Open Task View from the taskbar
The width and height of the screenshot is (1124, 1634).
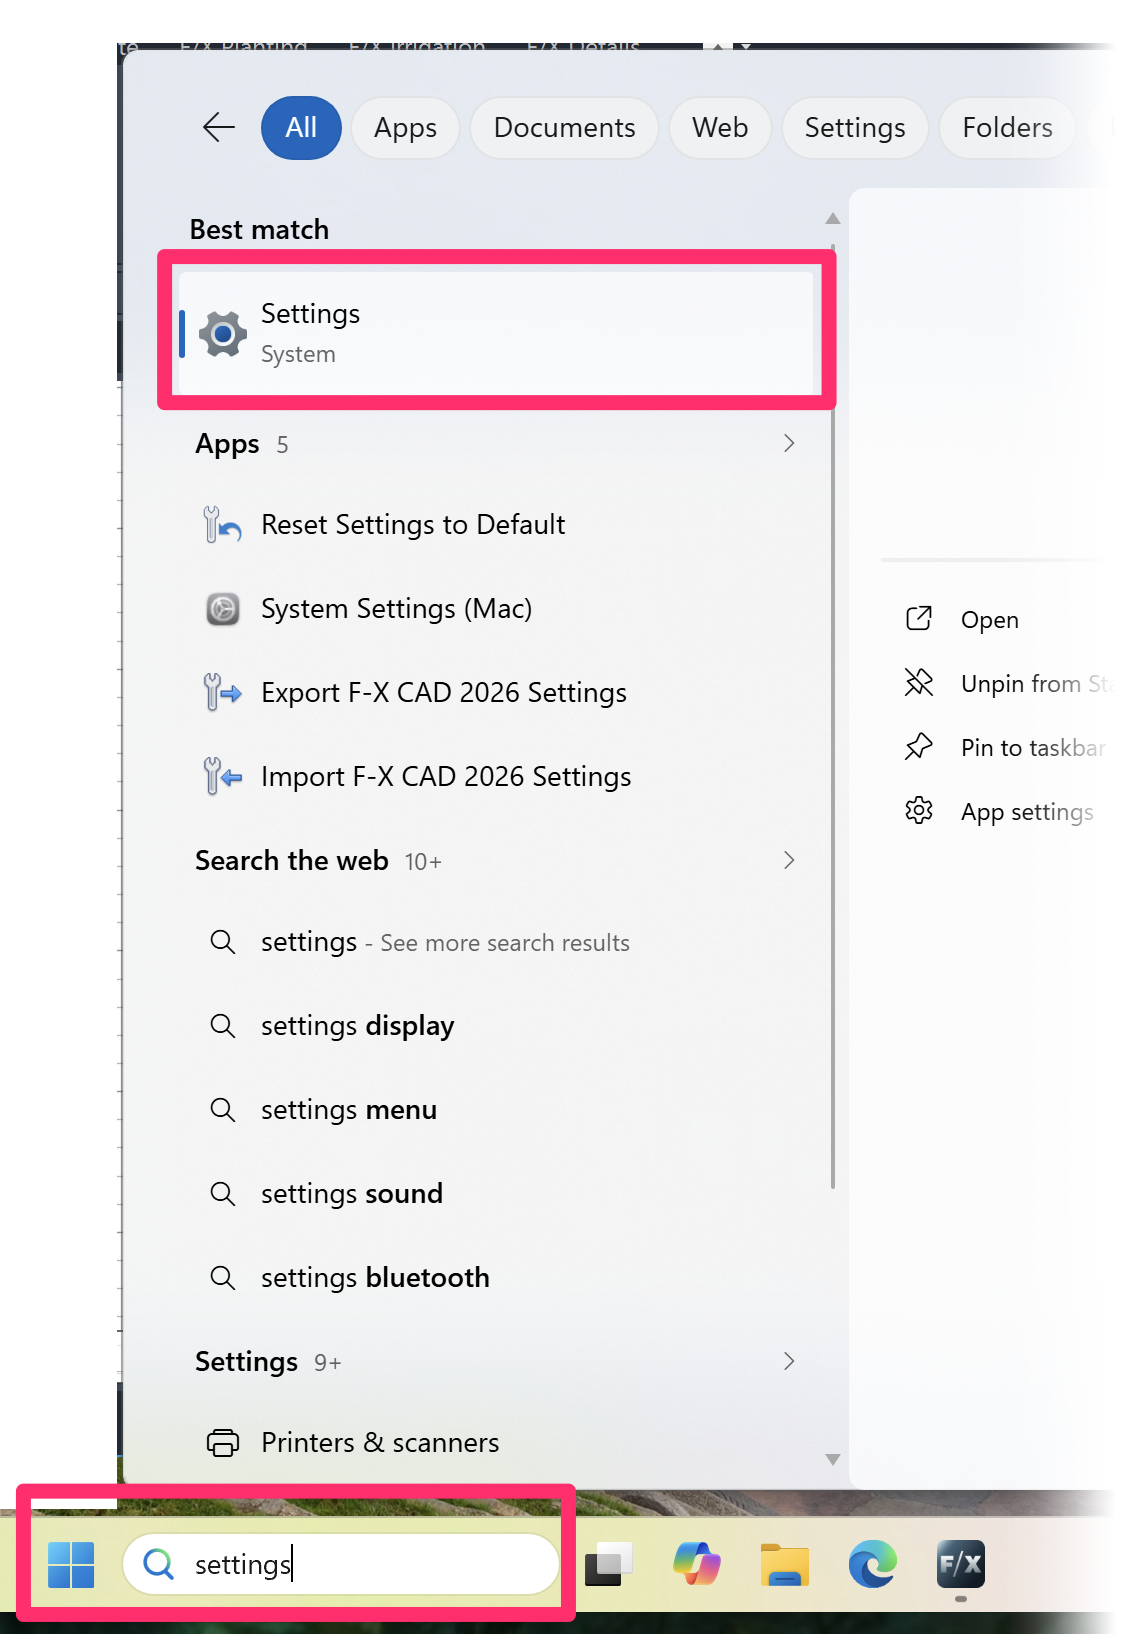tap(609, 1564)
